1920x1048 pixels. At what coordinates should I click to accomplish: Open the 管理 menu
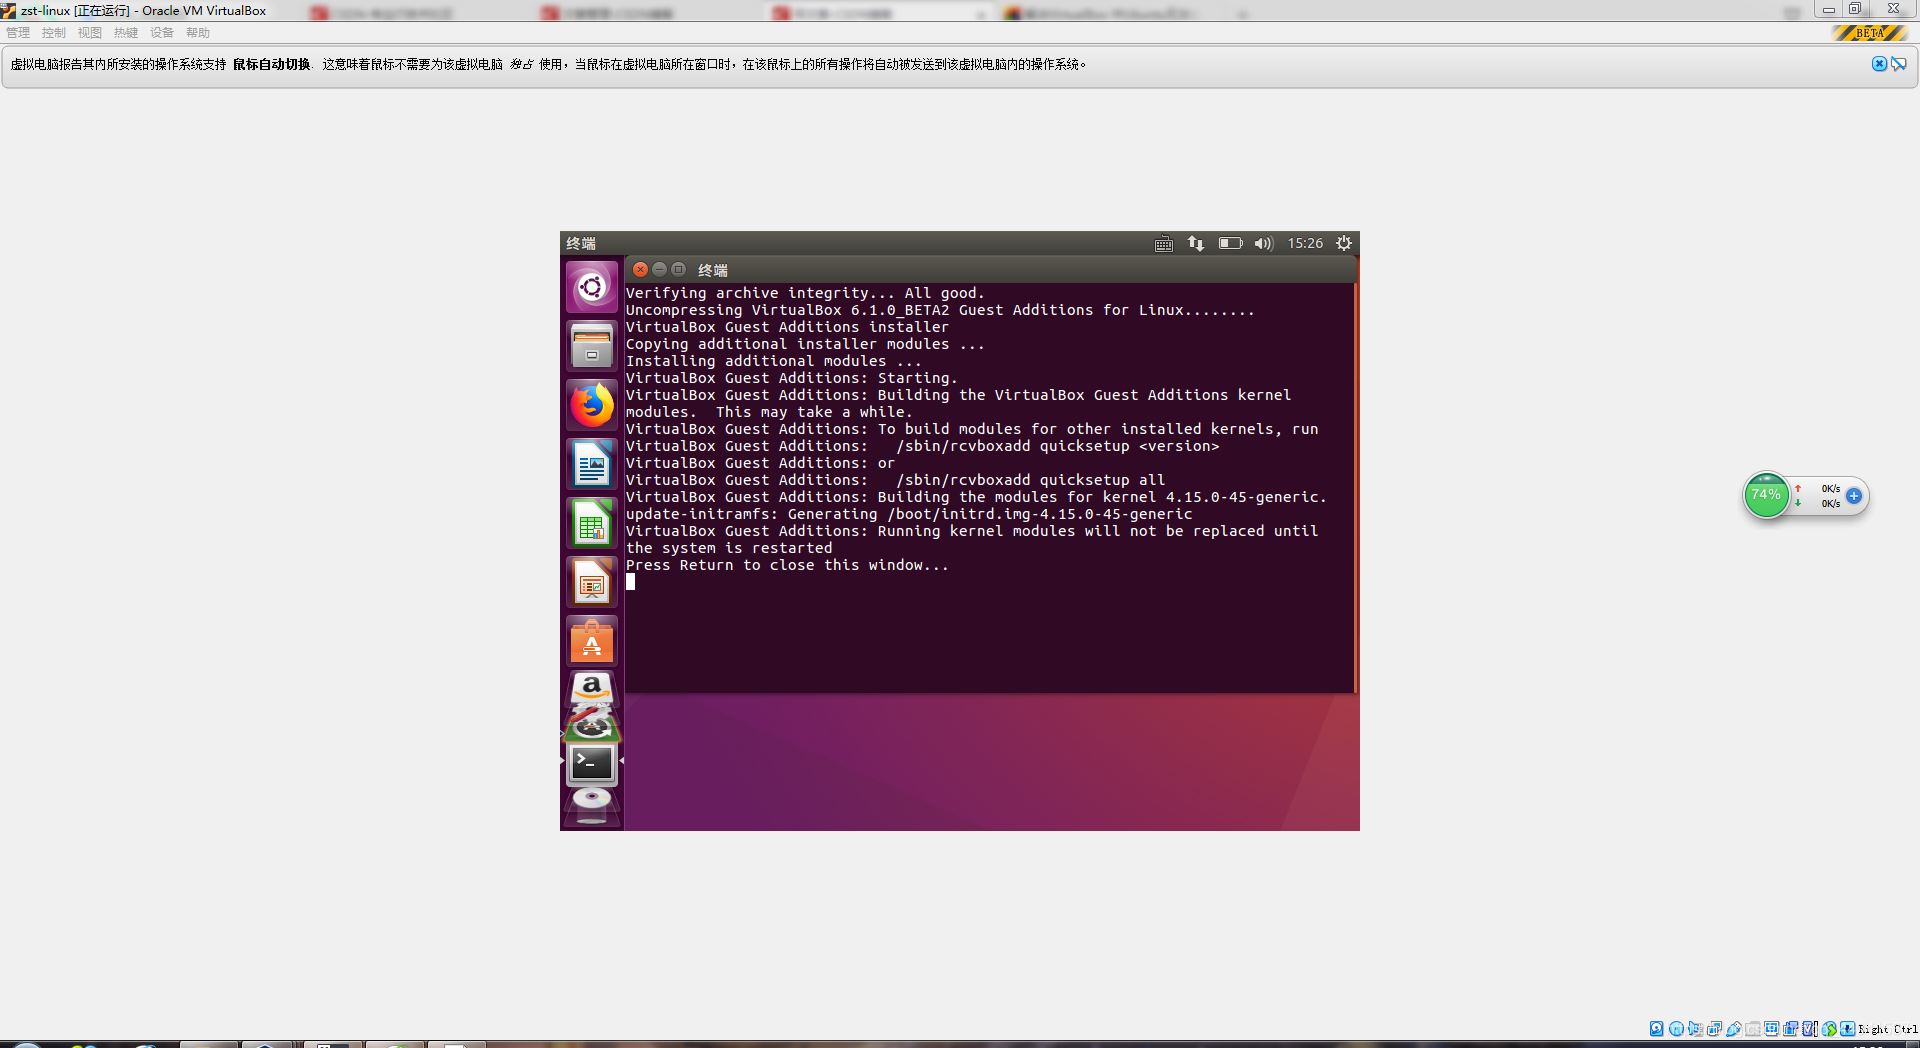[x=18, y=33]
